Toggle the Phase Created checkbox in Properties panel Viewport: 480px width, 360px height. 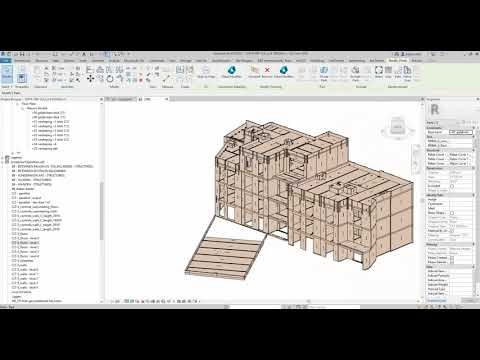(x=452, y=258)
